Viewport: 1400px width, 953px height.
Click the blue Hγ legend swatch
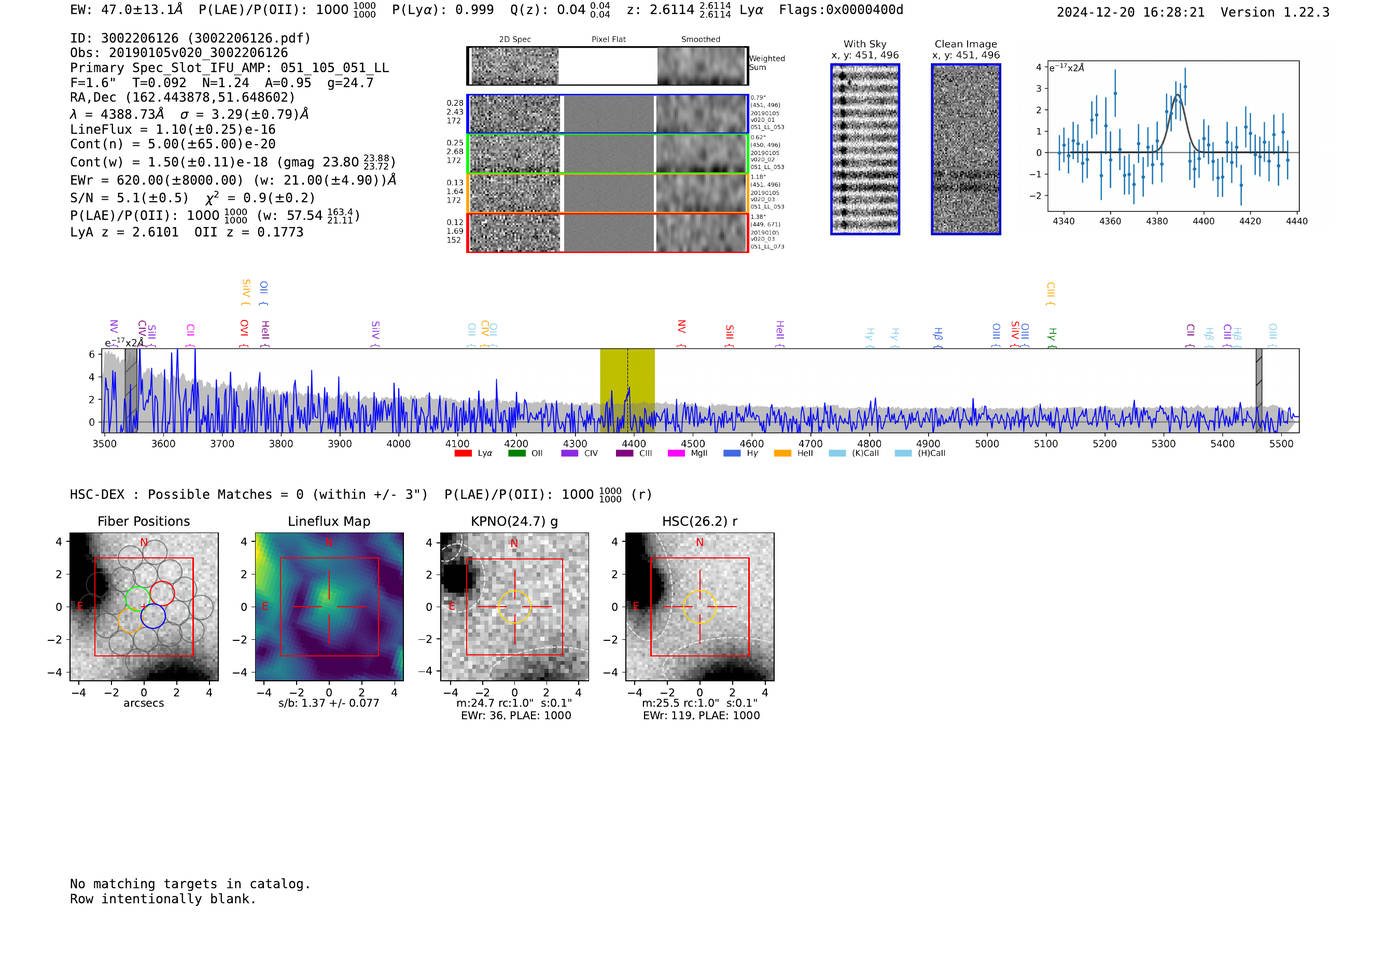click(x=732, y=453)
